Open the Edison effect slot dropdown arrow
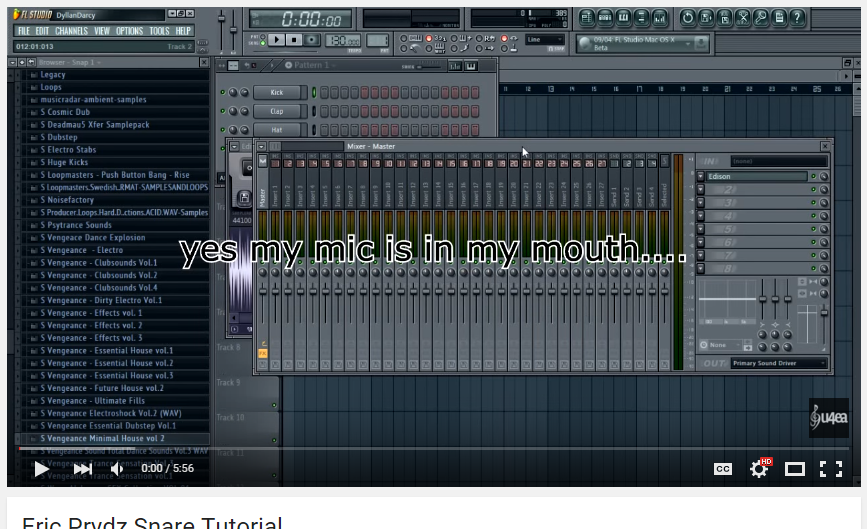Screen dimensions: 867x529 tap(701, 176)
